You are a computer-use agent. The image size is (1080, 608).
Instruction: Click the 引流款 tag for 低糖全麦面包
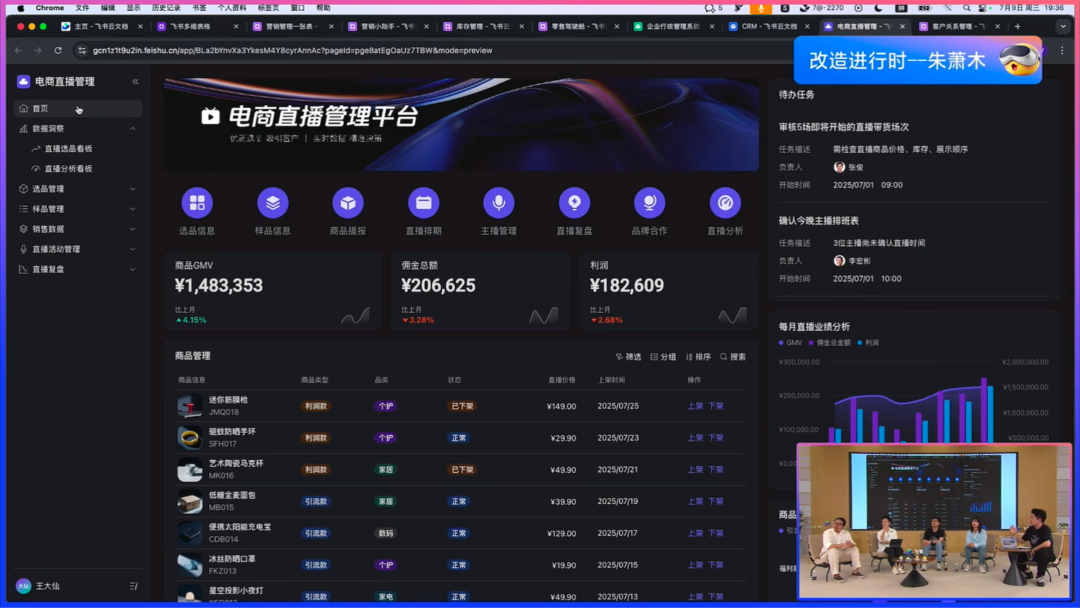click(315, 501)
